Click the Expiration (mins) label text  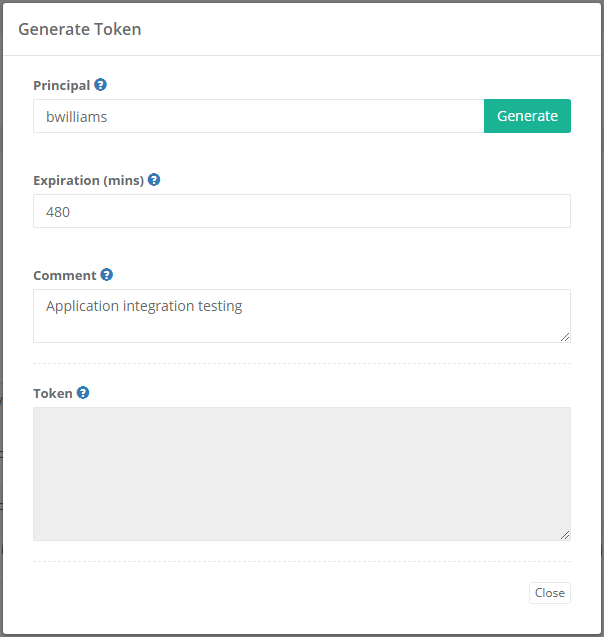coord(88,181)
